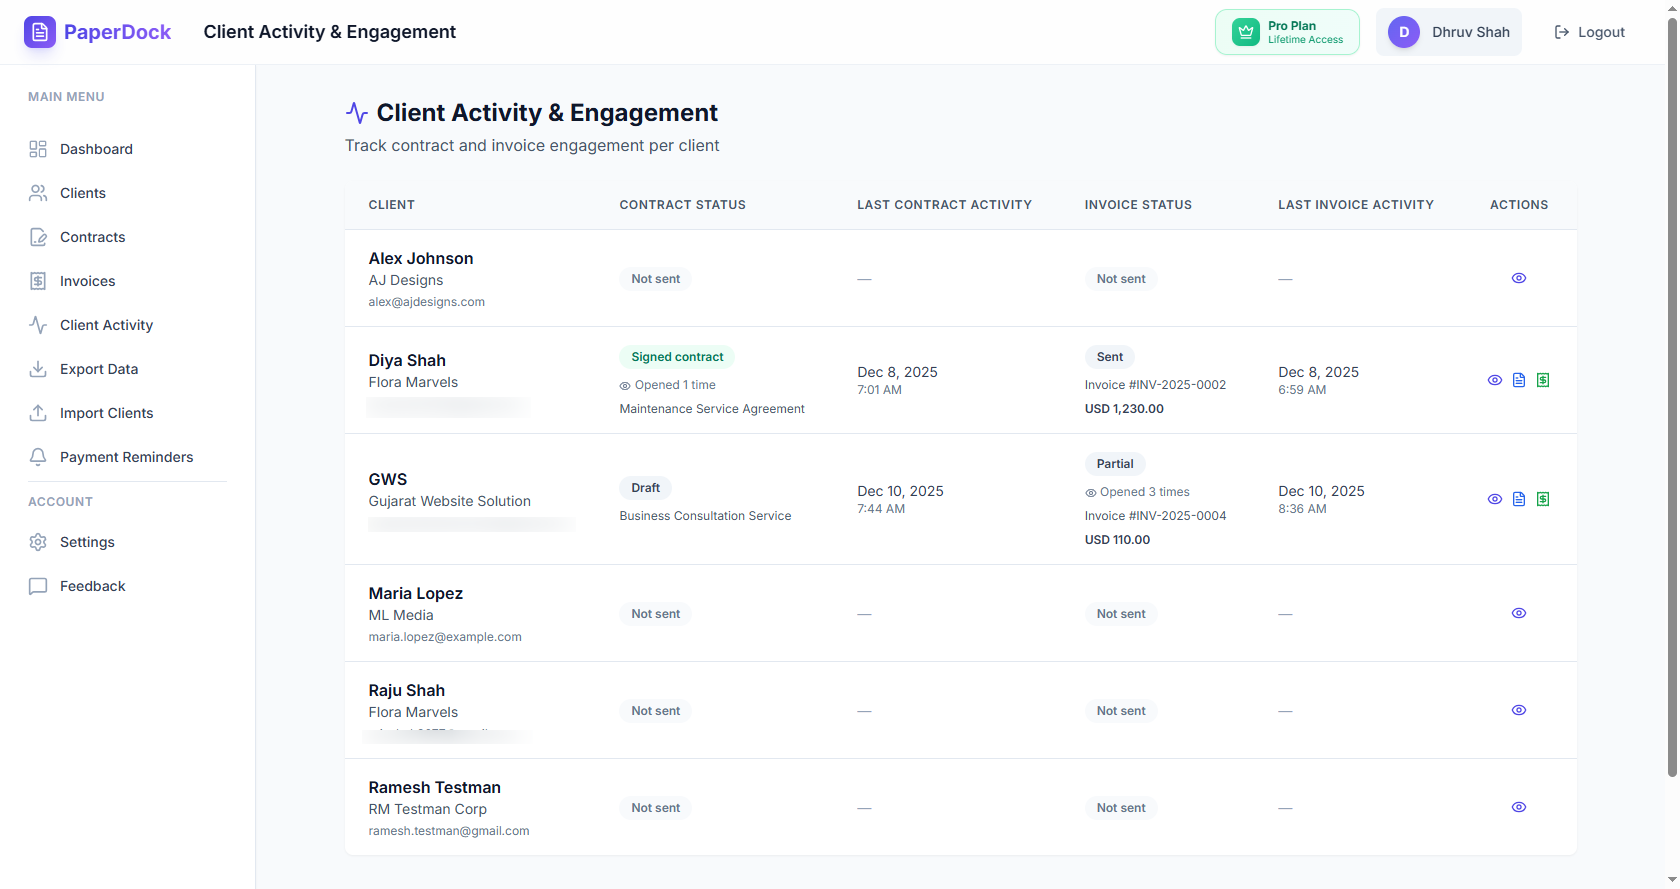Image resolution: width=1680 pixels, height=889 pixels.
Task: Click LAST INVOICE ACTIVITY column header
Action: point(1356,205)
